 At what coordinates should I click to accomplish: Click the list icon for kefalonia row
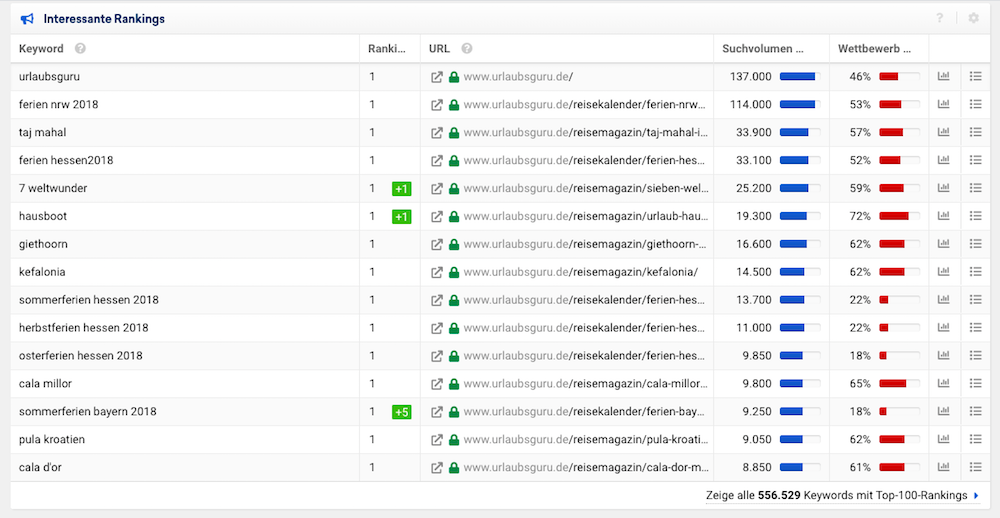[x=975, y=272]
